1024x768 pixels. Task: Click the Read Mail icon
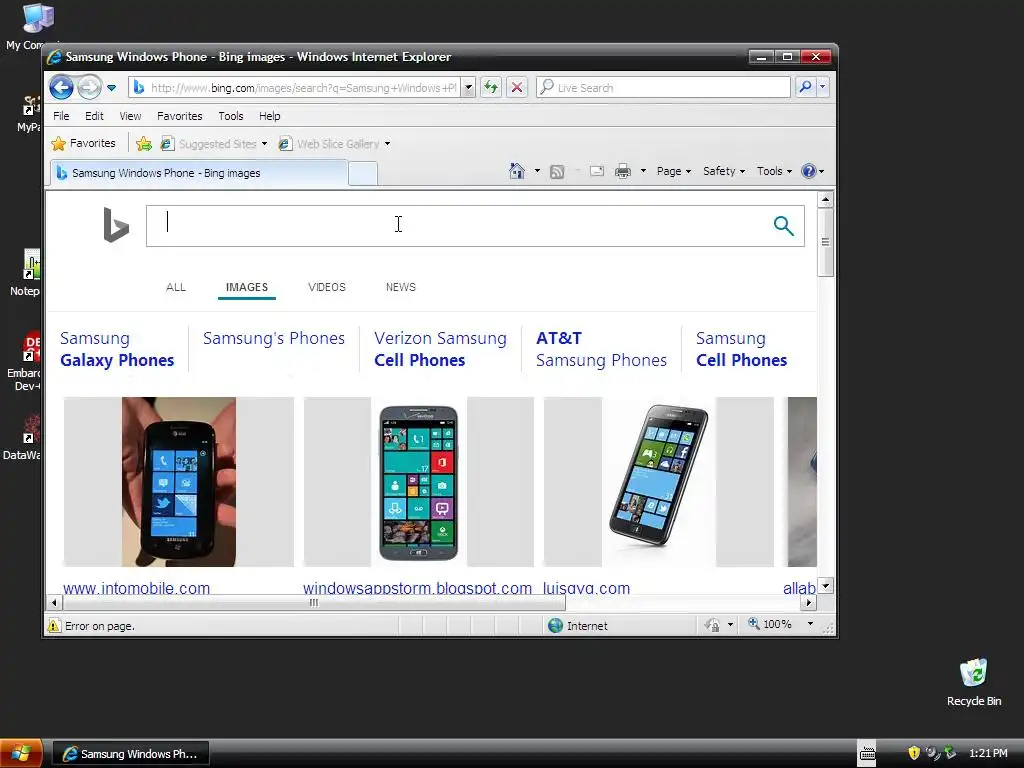[x=596, y=171]
